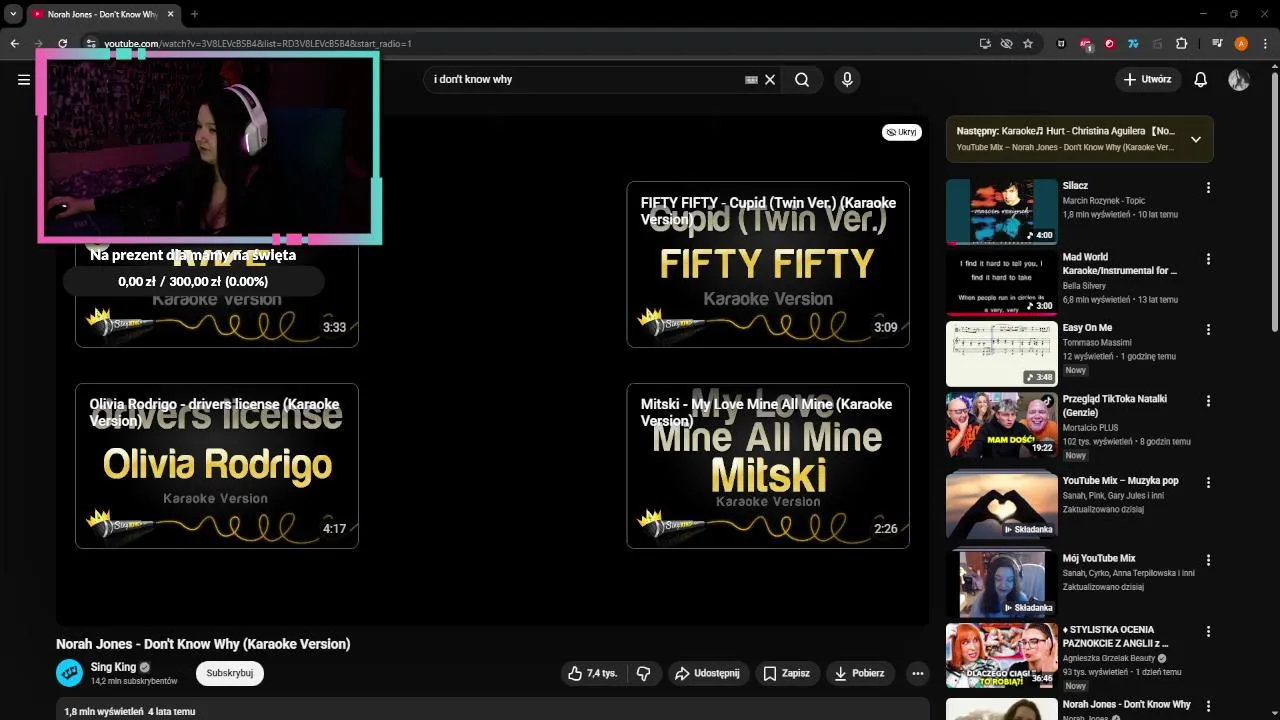Open Sing King channel avatar
This screenshot has height=720, width=1280.
coord(69,673)
